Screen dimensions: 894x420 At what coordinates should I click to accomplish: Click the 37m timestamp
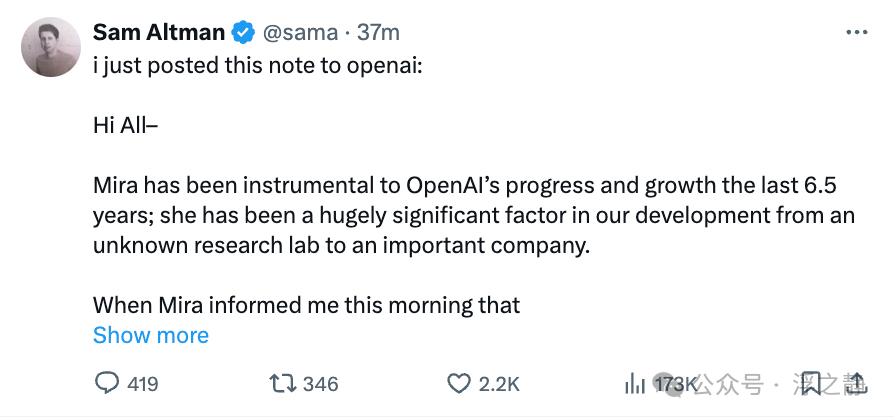(x=379, y=33)
